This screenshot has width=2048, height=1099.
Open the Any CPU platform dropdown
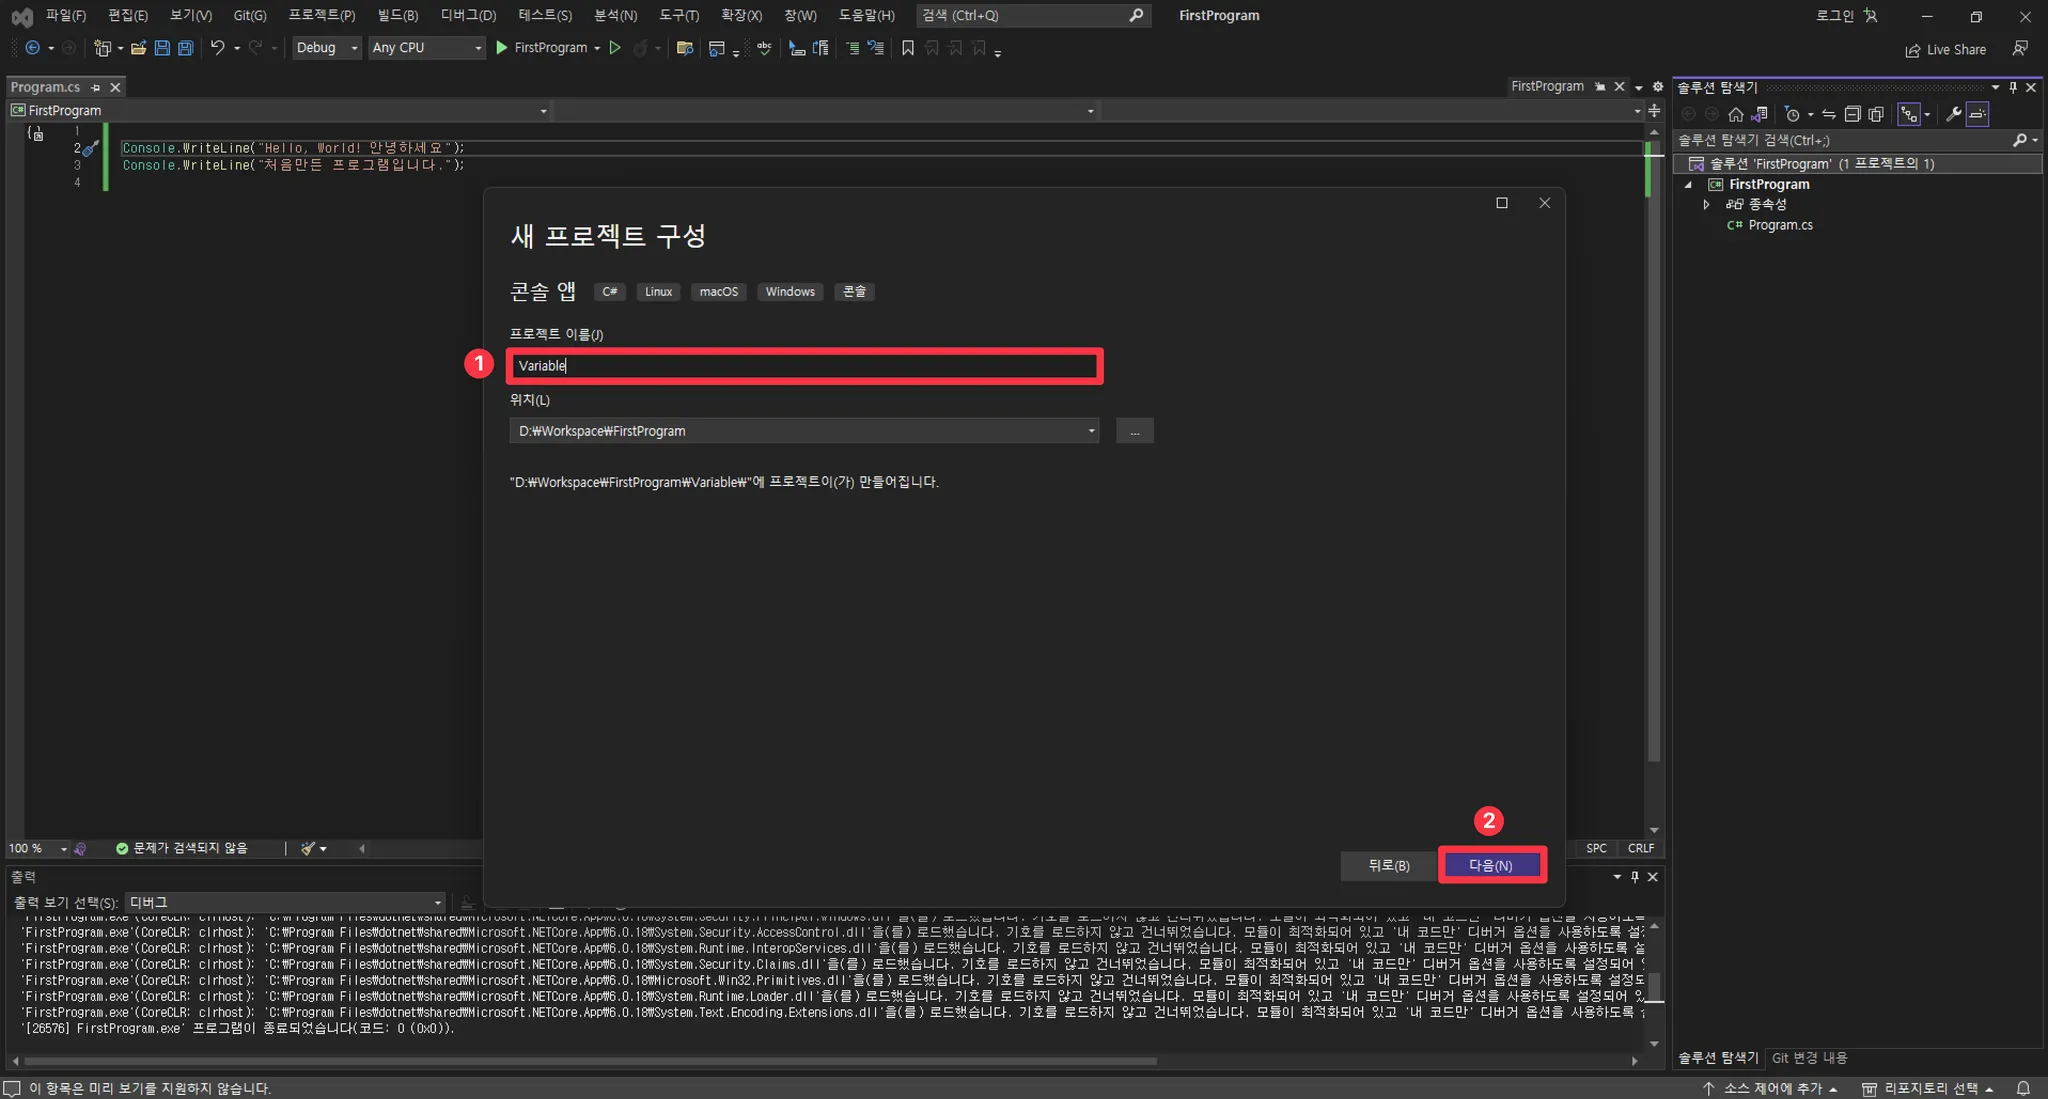click(x=426, y=48)
